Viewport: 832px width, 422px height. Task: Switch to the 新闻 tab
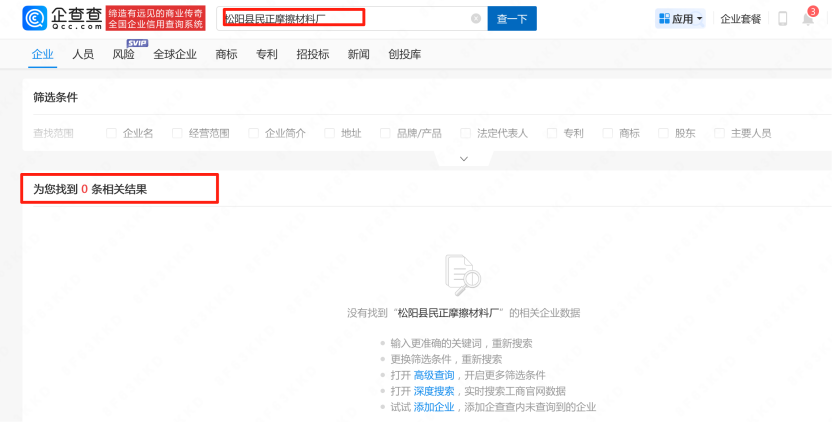tap(358, 54)
